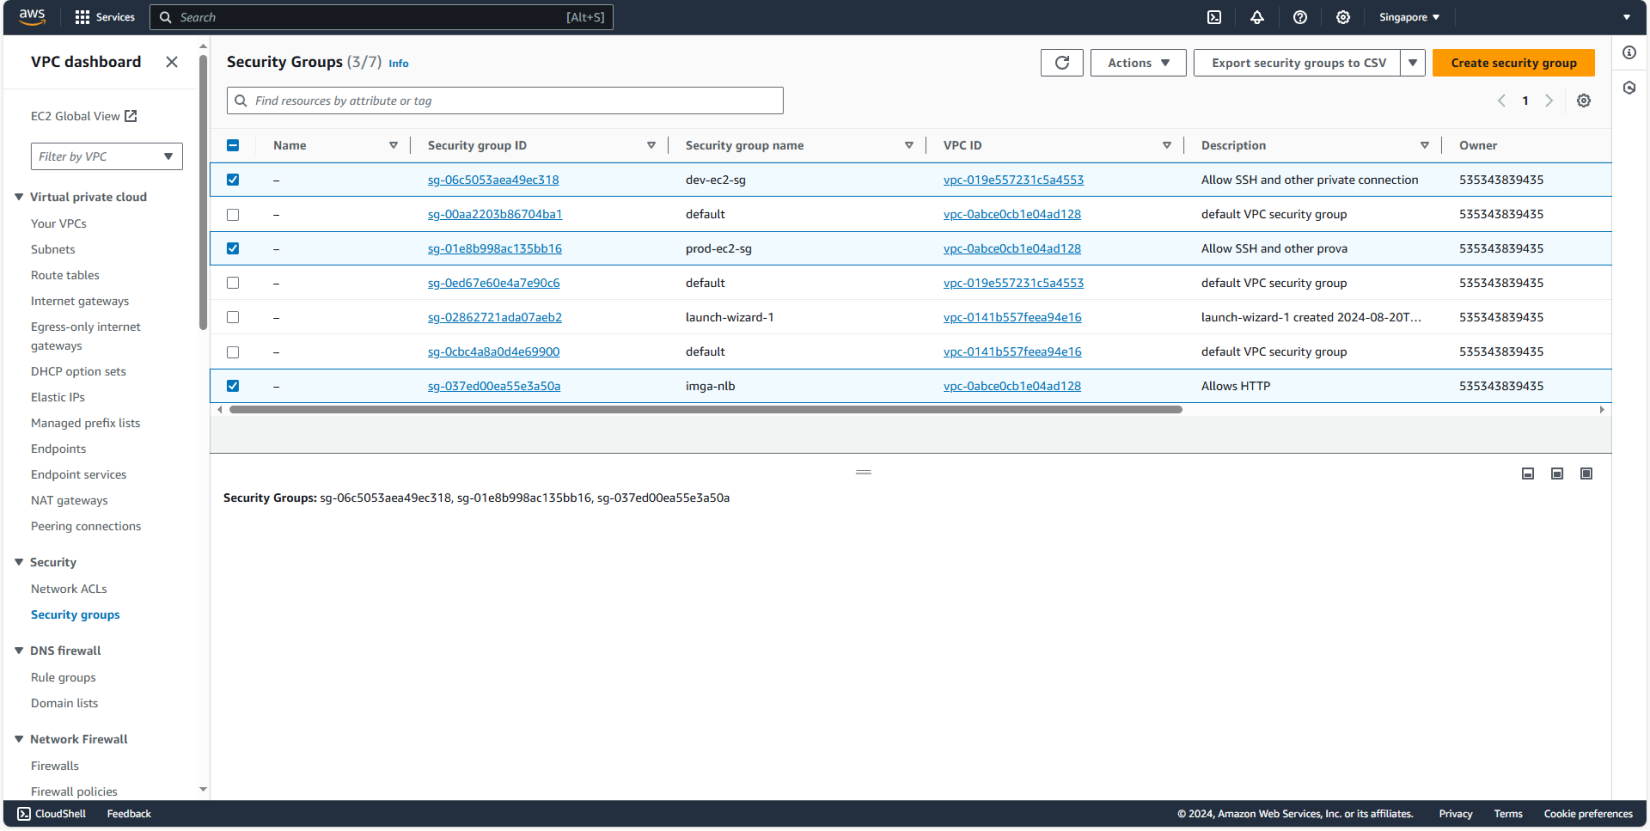The image size is (1650, 831).
Task: Open the Services grid menu
Action: 104,17
